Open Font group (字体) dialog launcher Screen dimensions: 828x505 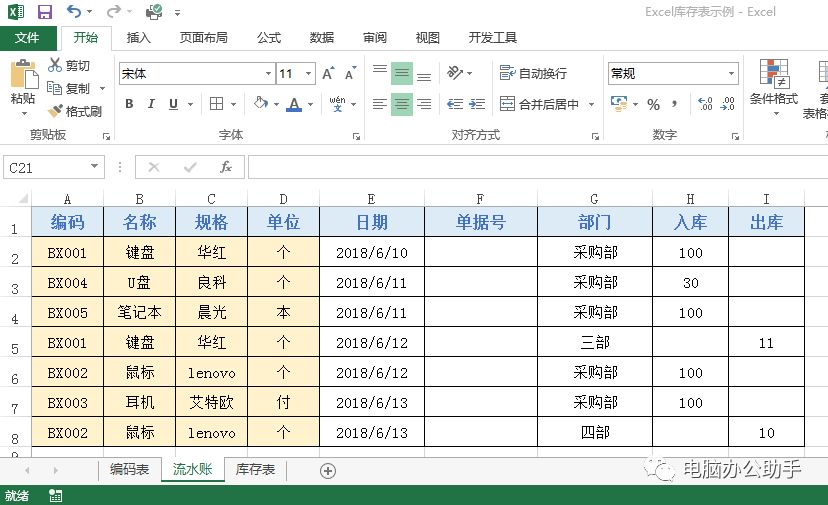356,136
